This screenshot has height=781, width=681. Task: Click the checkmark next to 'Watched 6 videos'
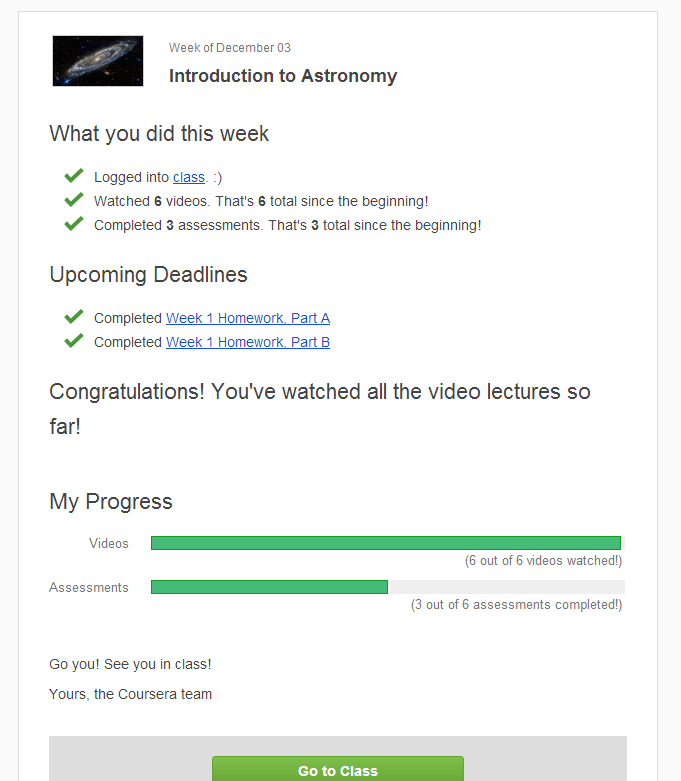(x=73, y=200)
